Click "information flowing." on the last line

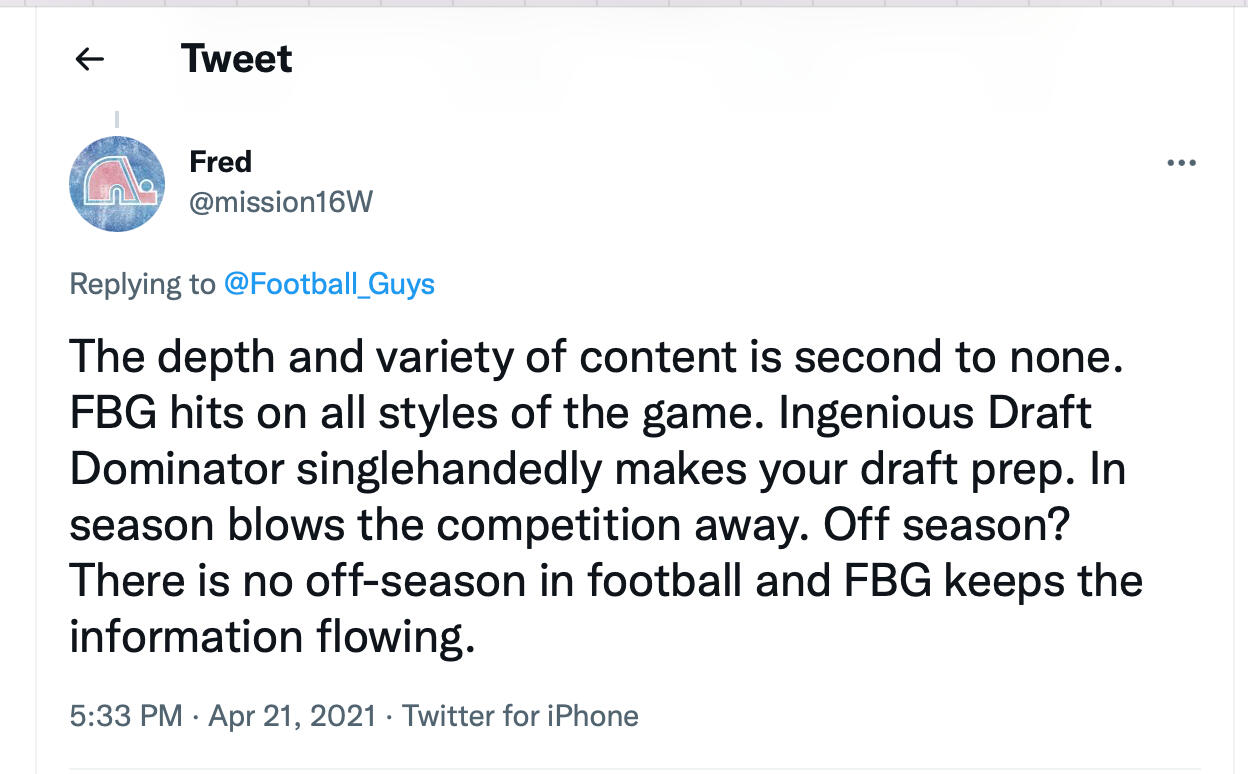pyautogui.click(x=271, y=637)
